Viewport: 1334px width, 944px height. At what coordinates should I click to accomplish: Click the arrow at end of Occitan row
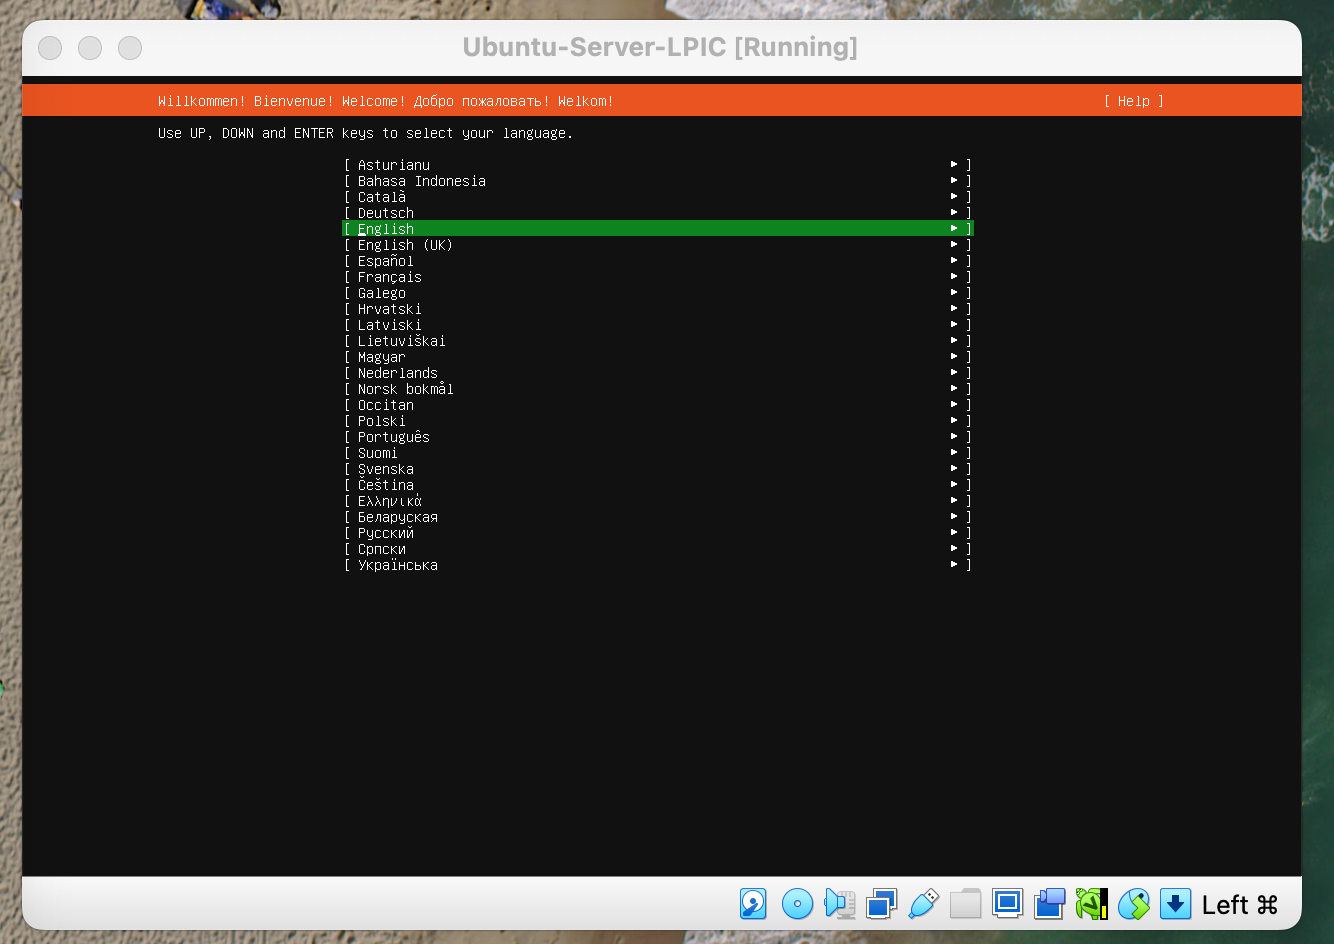(x=954, y=404)
